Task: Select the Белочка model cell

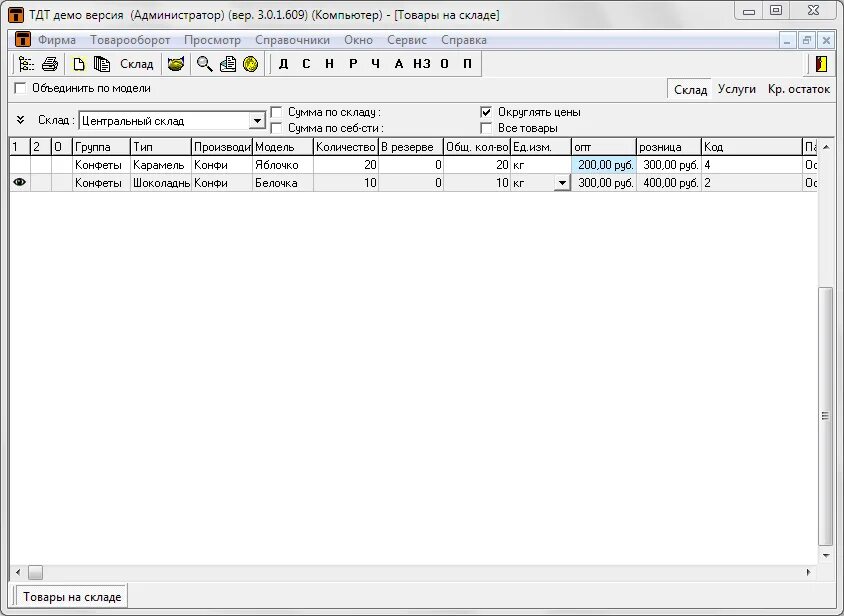Action: pyautogui.click(x=283, y=183)
